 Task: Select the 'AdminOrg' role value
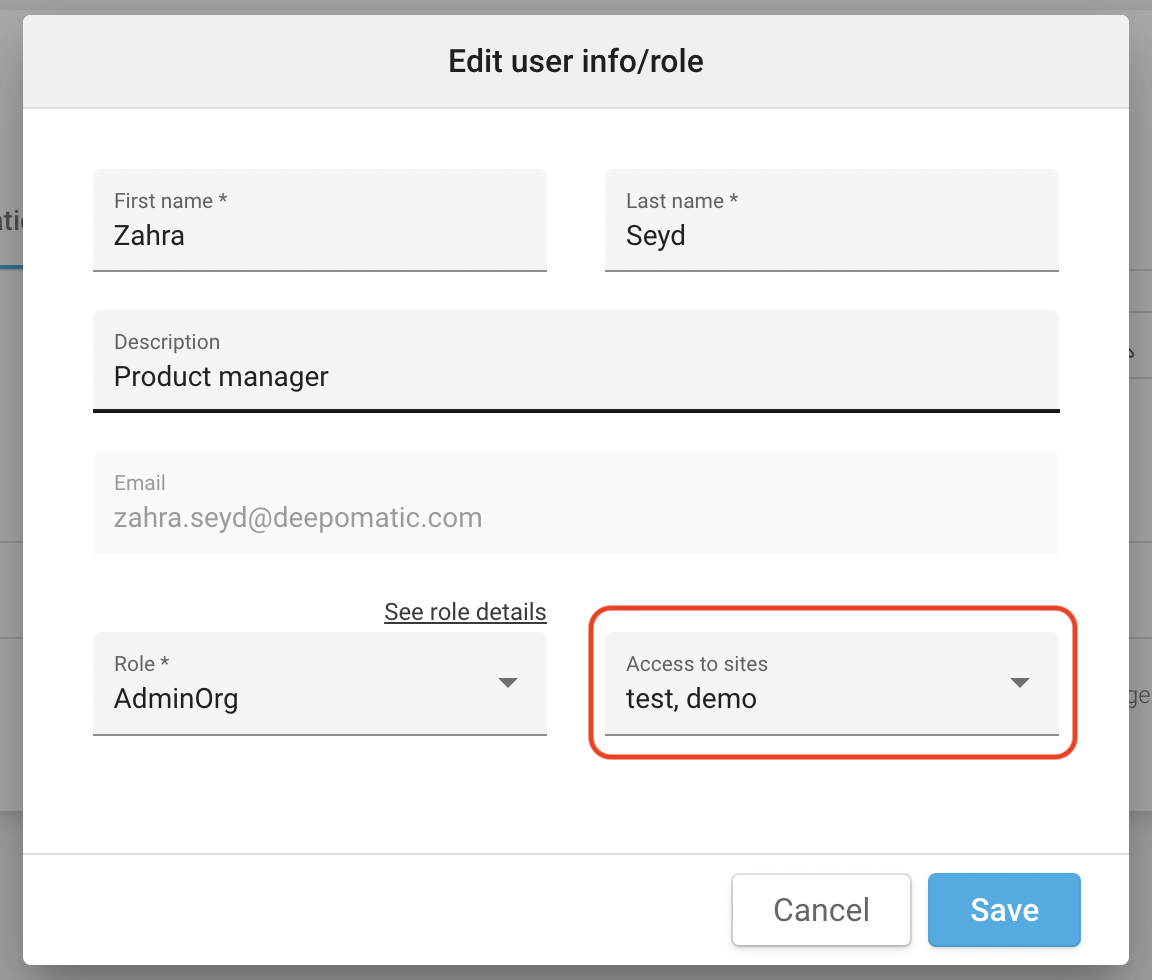[x=176, y=698]
